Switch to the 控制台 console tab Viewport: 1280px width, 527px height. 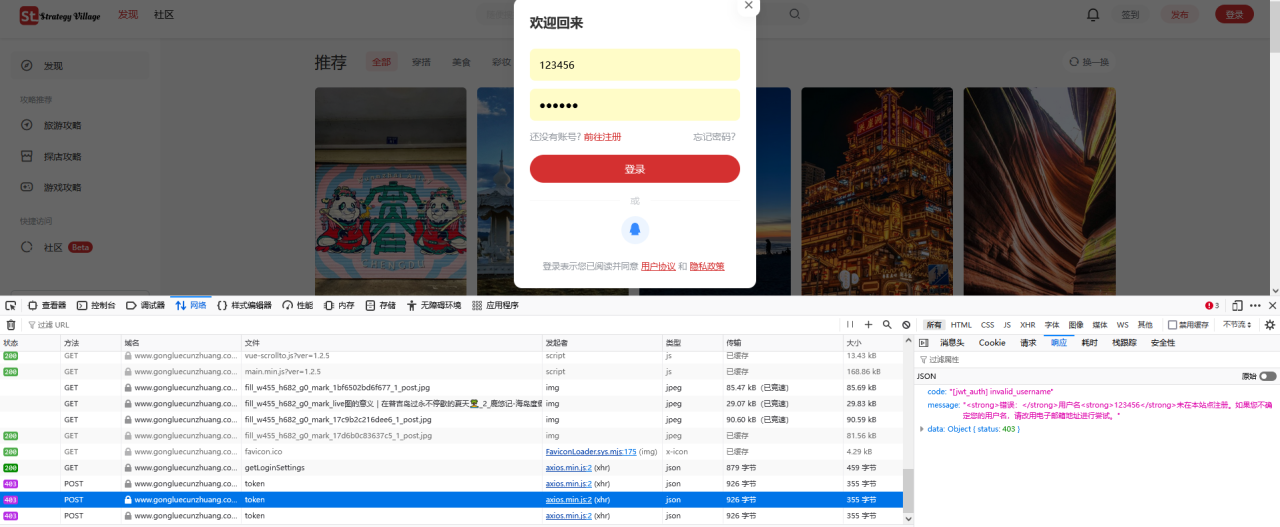tap(97, 305)
